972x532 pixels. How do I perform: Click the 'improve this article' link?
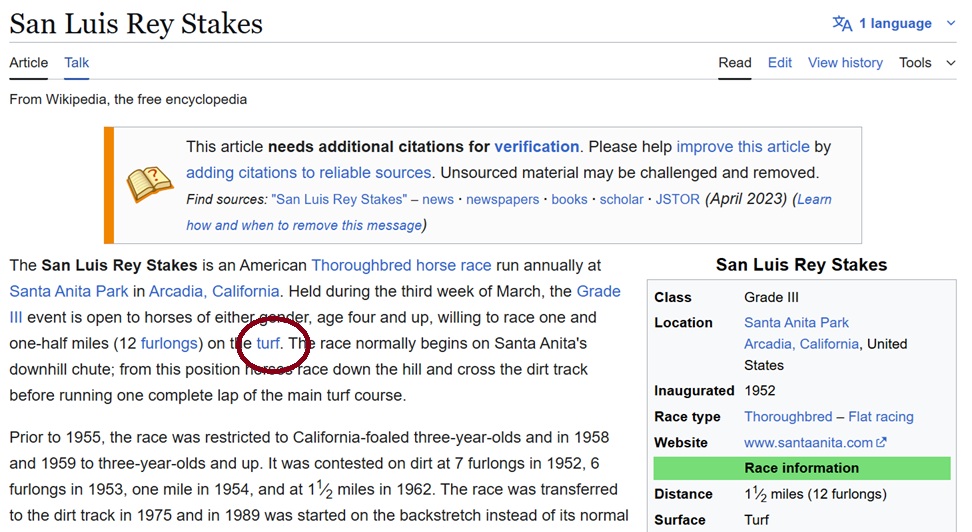(743, 146)
